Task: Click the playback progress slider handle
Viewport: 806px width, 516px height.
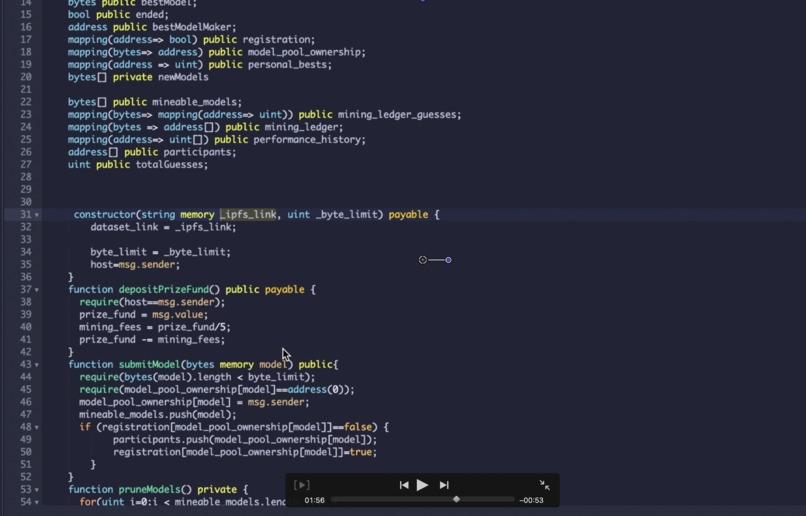Action: (456, 499)
